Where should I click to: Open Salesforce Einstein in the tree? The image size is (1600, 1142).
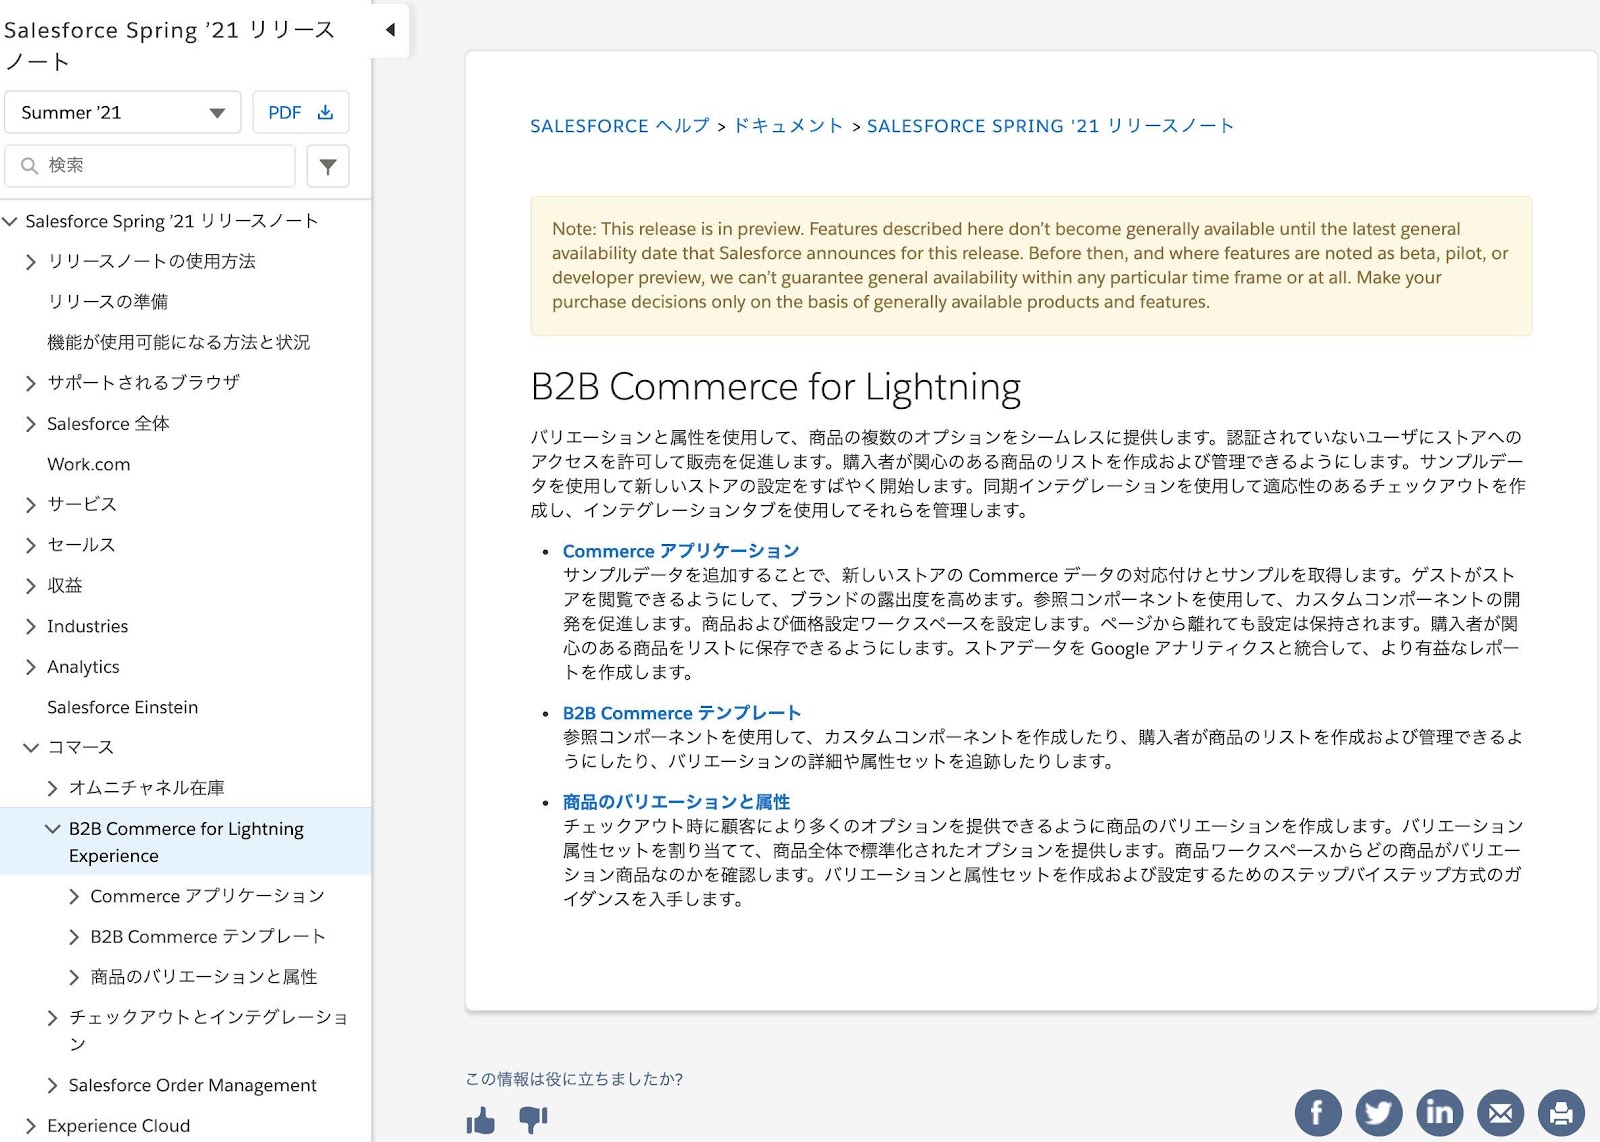pos(123,707)
